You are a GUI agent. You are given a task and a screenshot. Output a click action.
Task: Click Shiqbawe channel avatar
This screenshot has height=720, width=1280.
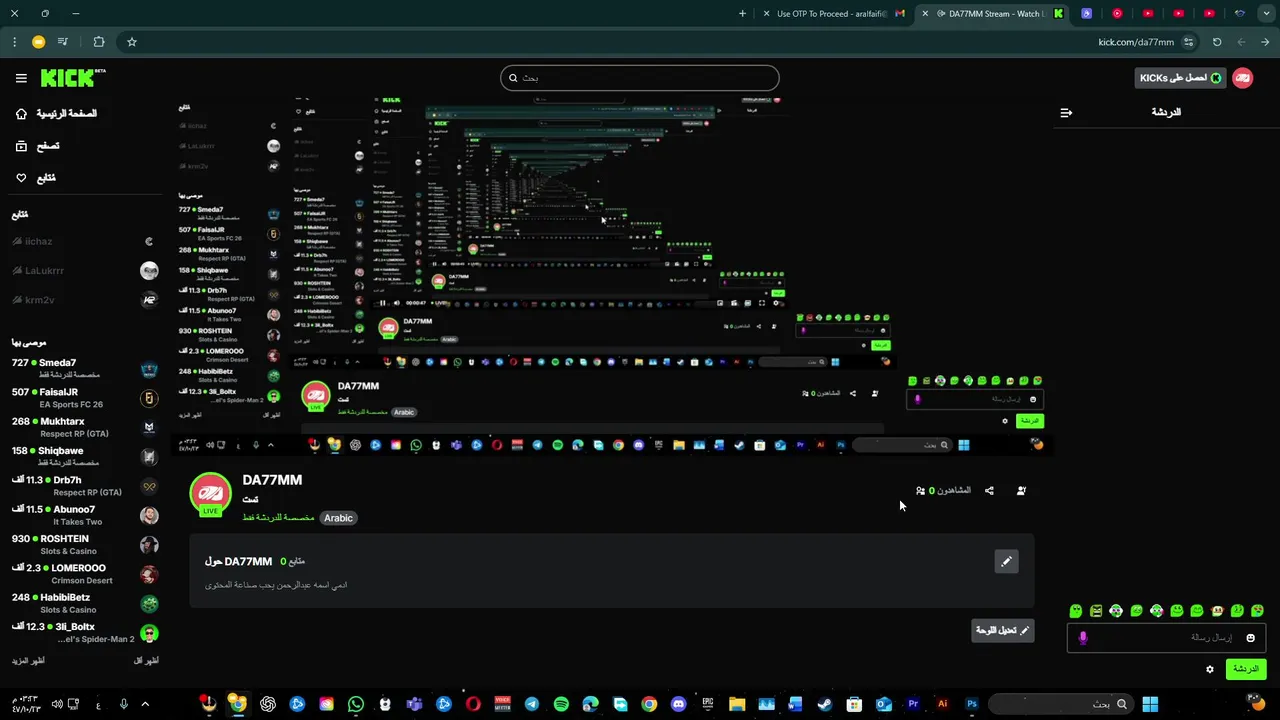149,457
